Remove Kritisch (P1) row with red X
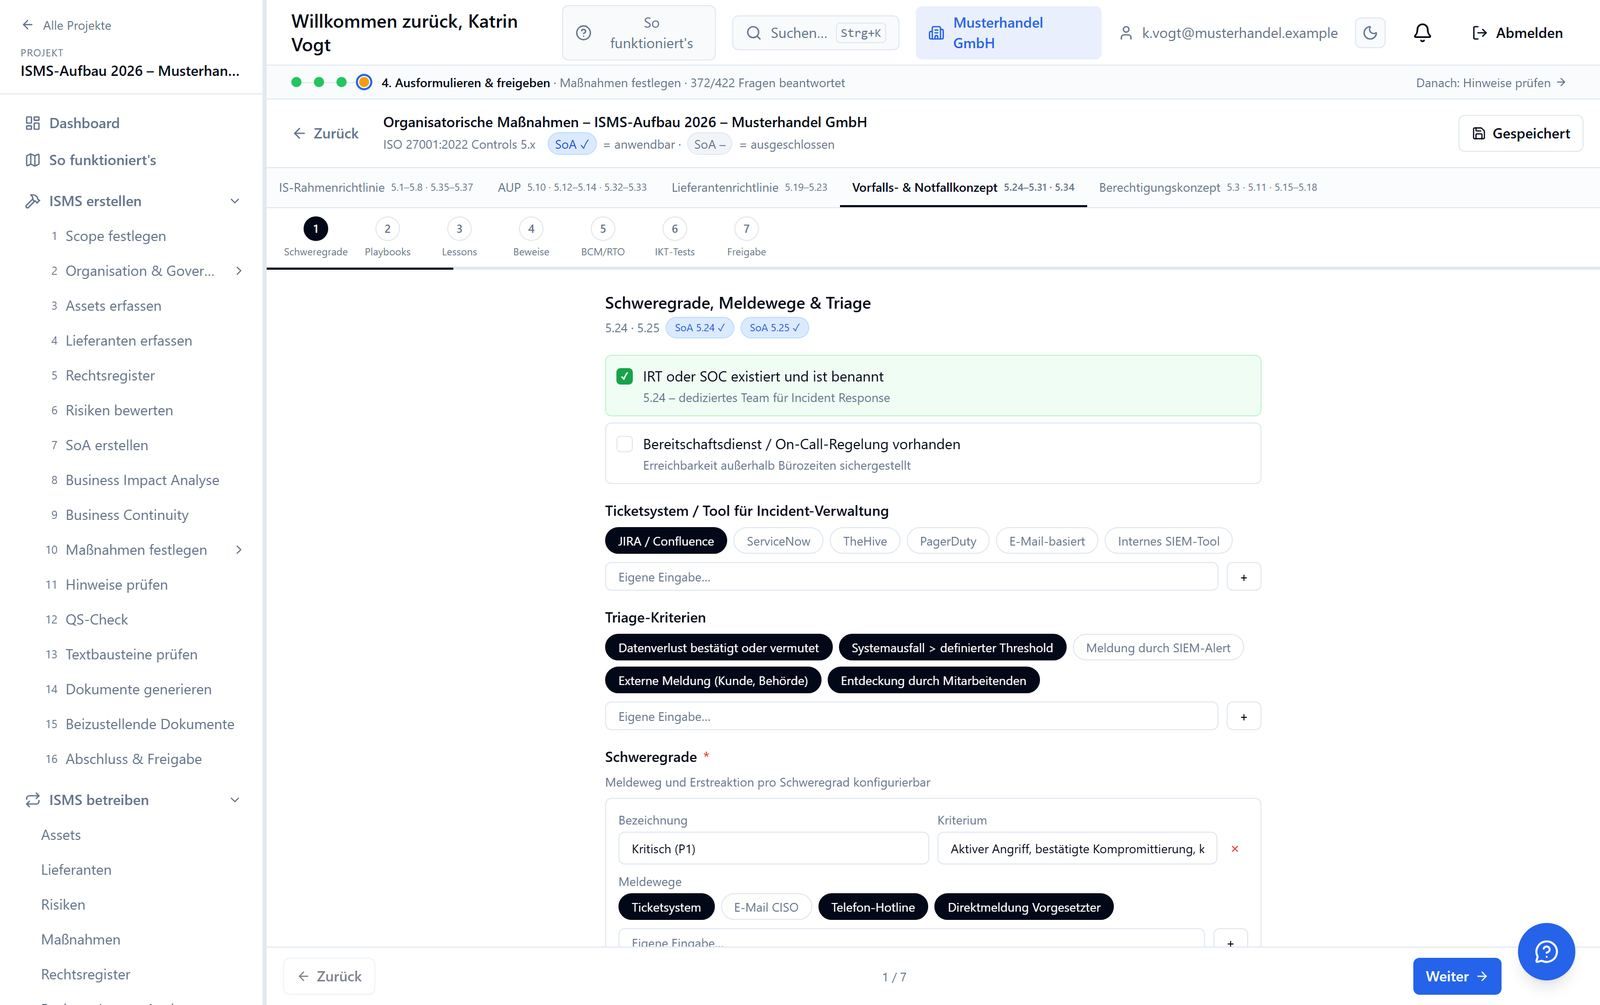 point(1235,849)
